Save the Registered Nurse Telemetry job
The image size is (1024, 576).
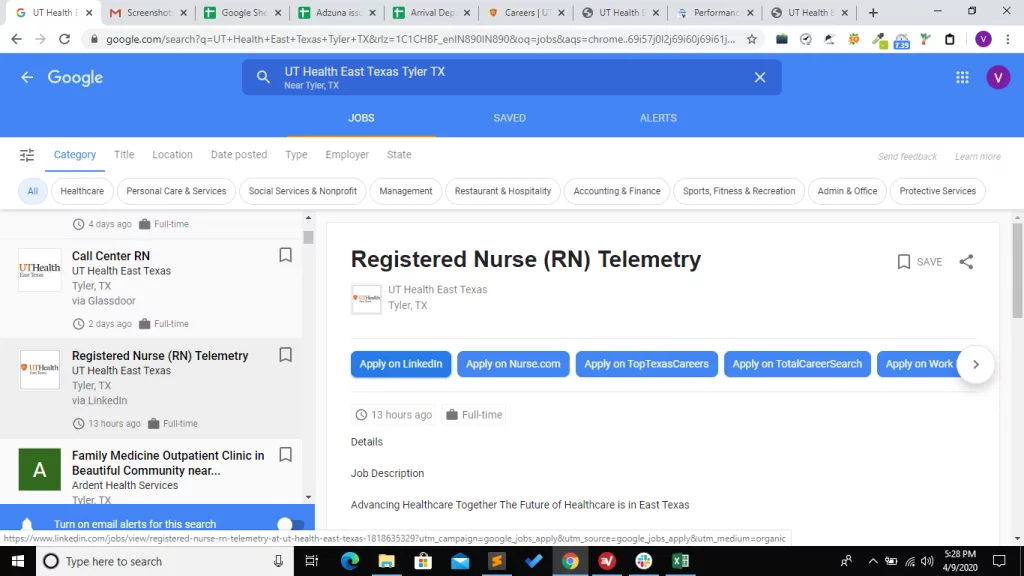point(920,262)
